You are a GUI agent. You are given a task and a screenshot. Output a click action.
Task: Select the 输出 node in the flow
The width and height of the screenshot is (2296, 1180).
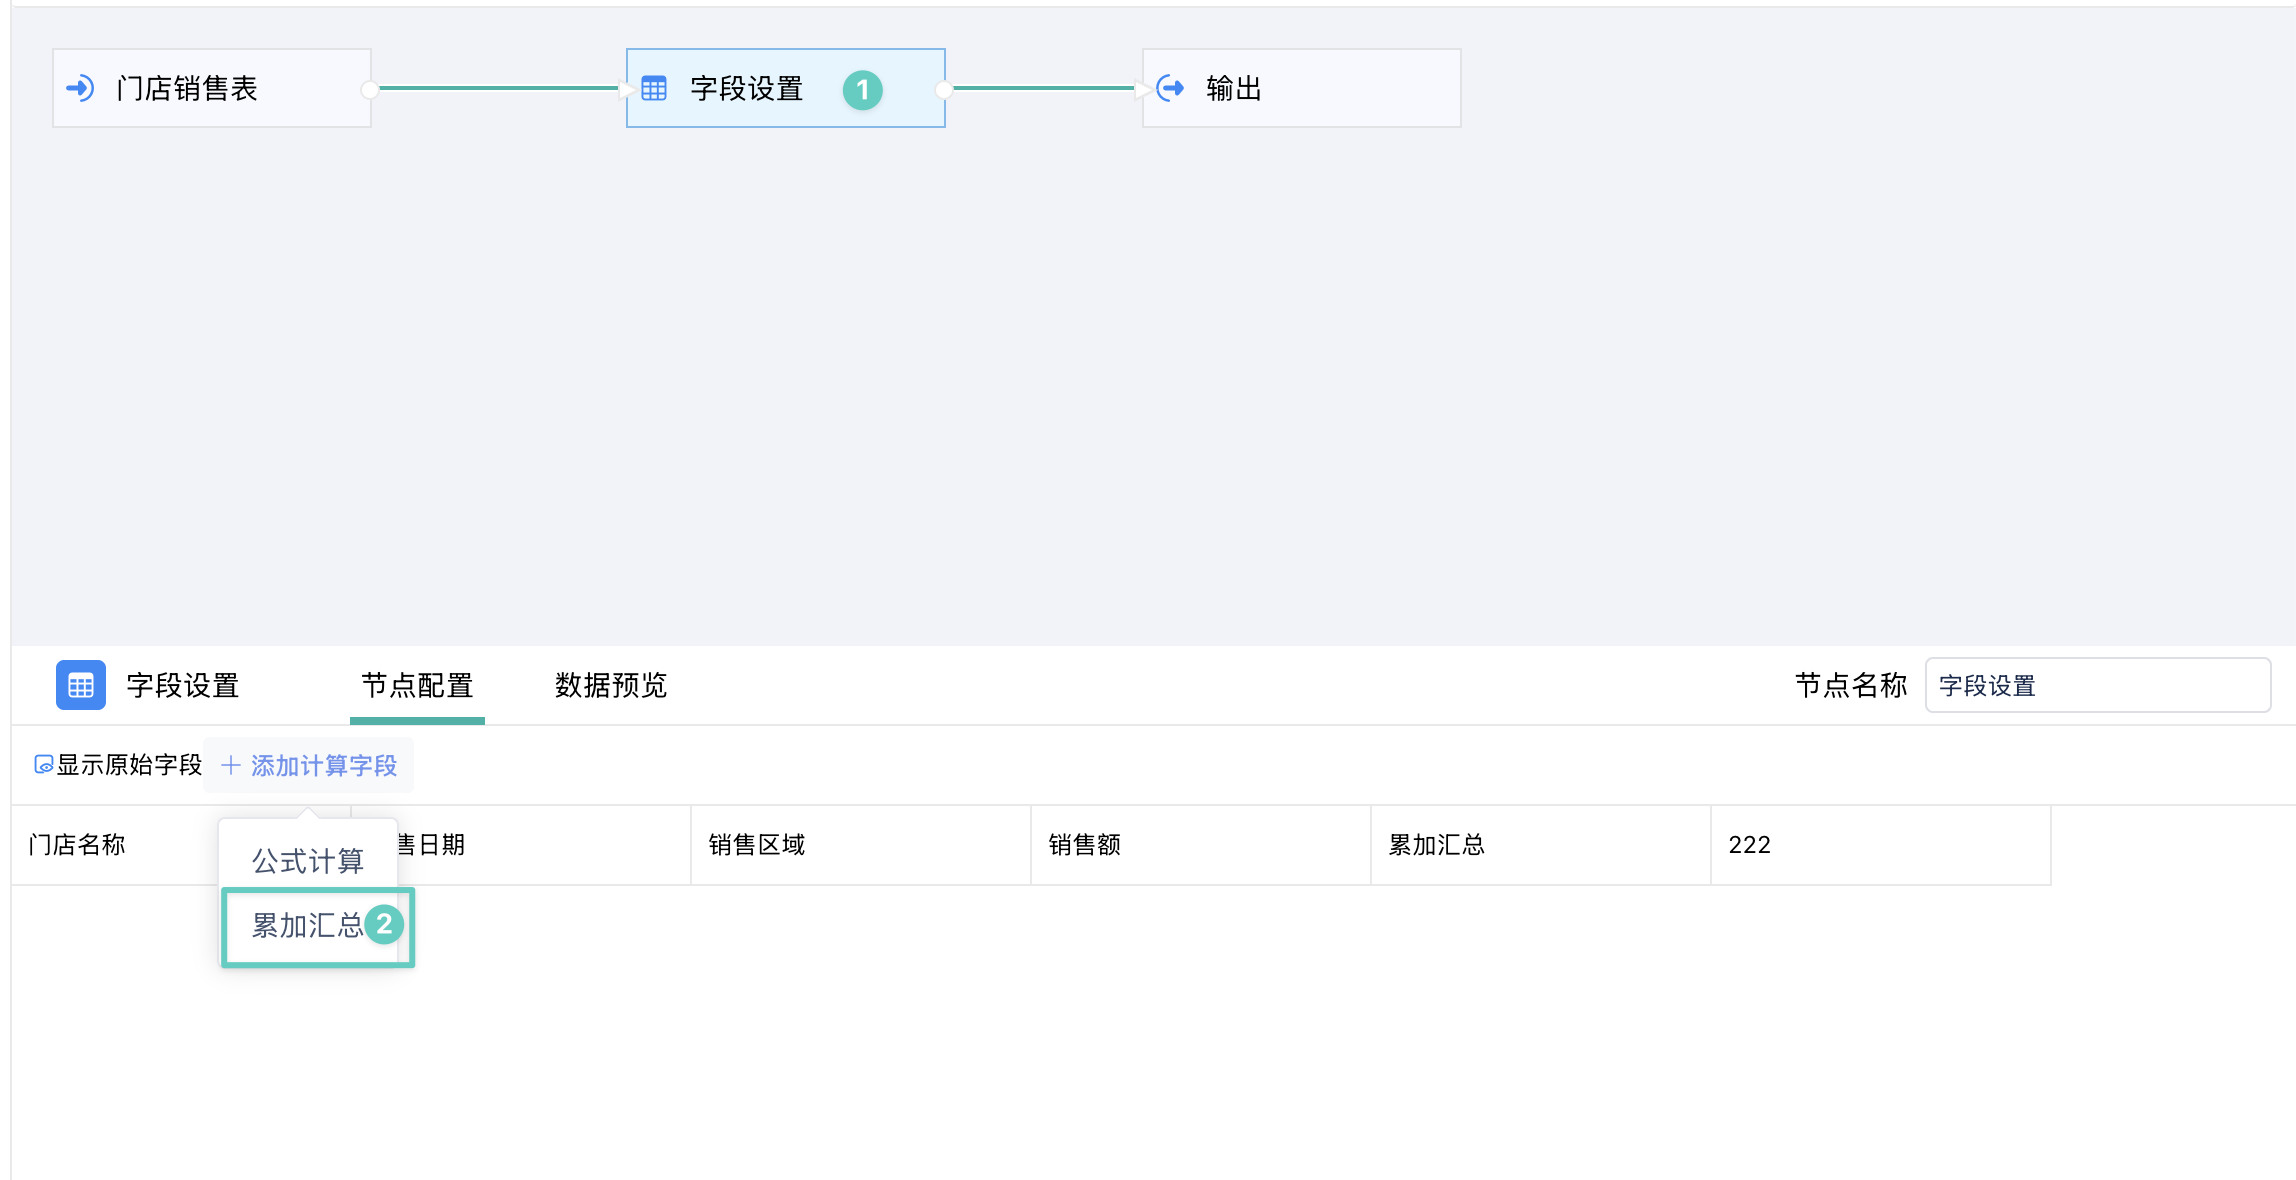(x=1300, y=88)
